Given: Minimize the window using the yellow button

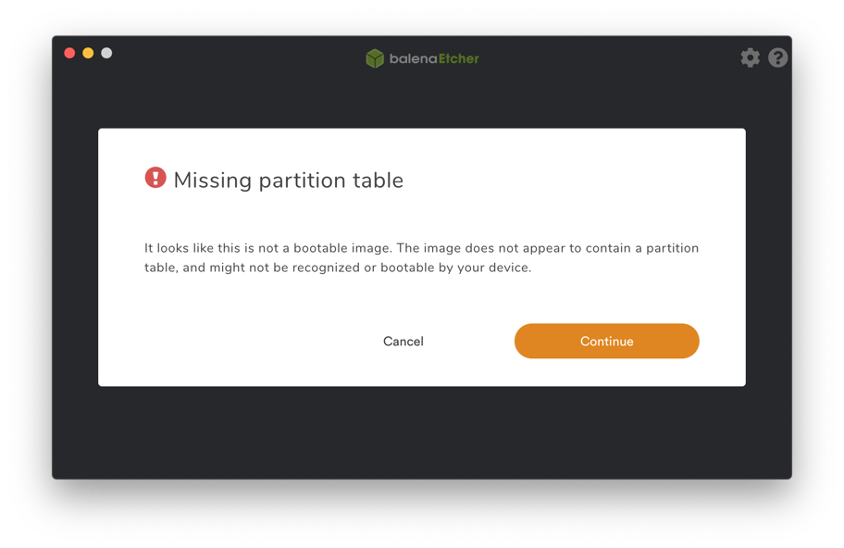Looking at the screenshot, I should [x=88, y=53].
